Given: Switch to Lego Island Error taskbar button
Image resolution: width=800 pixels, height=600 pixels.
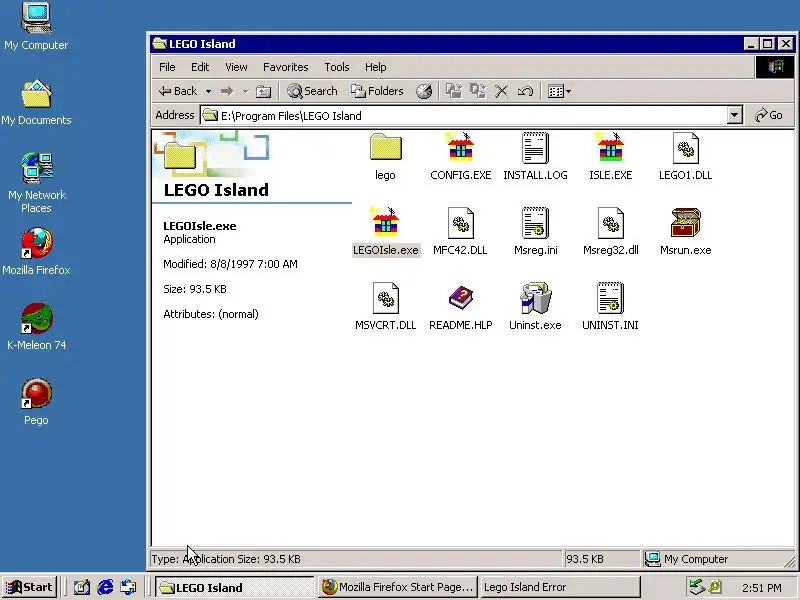Looking at the screenshot, I should [560, 587].
